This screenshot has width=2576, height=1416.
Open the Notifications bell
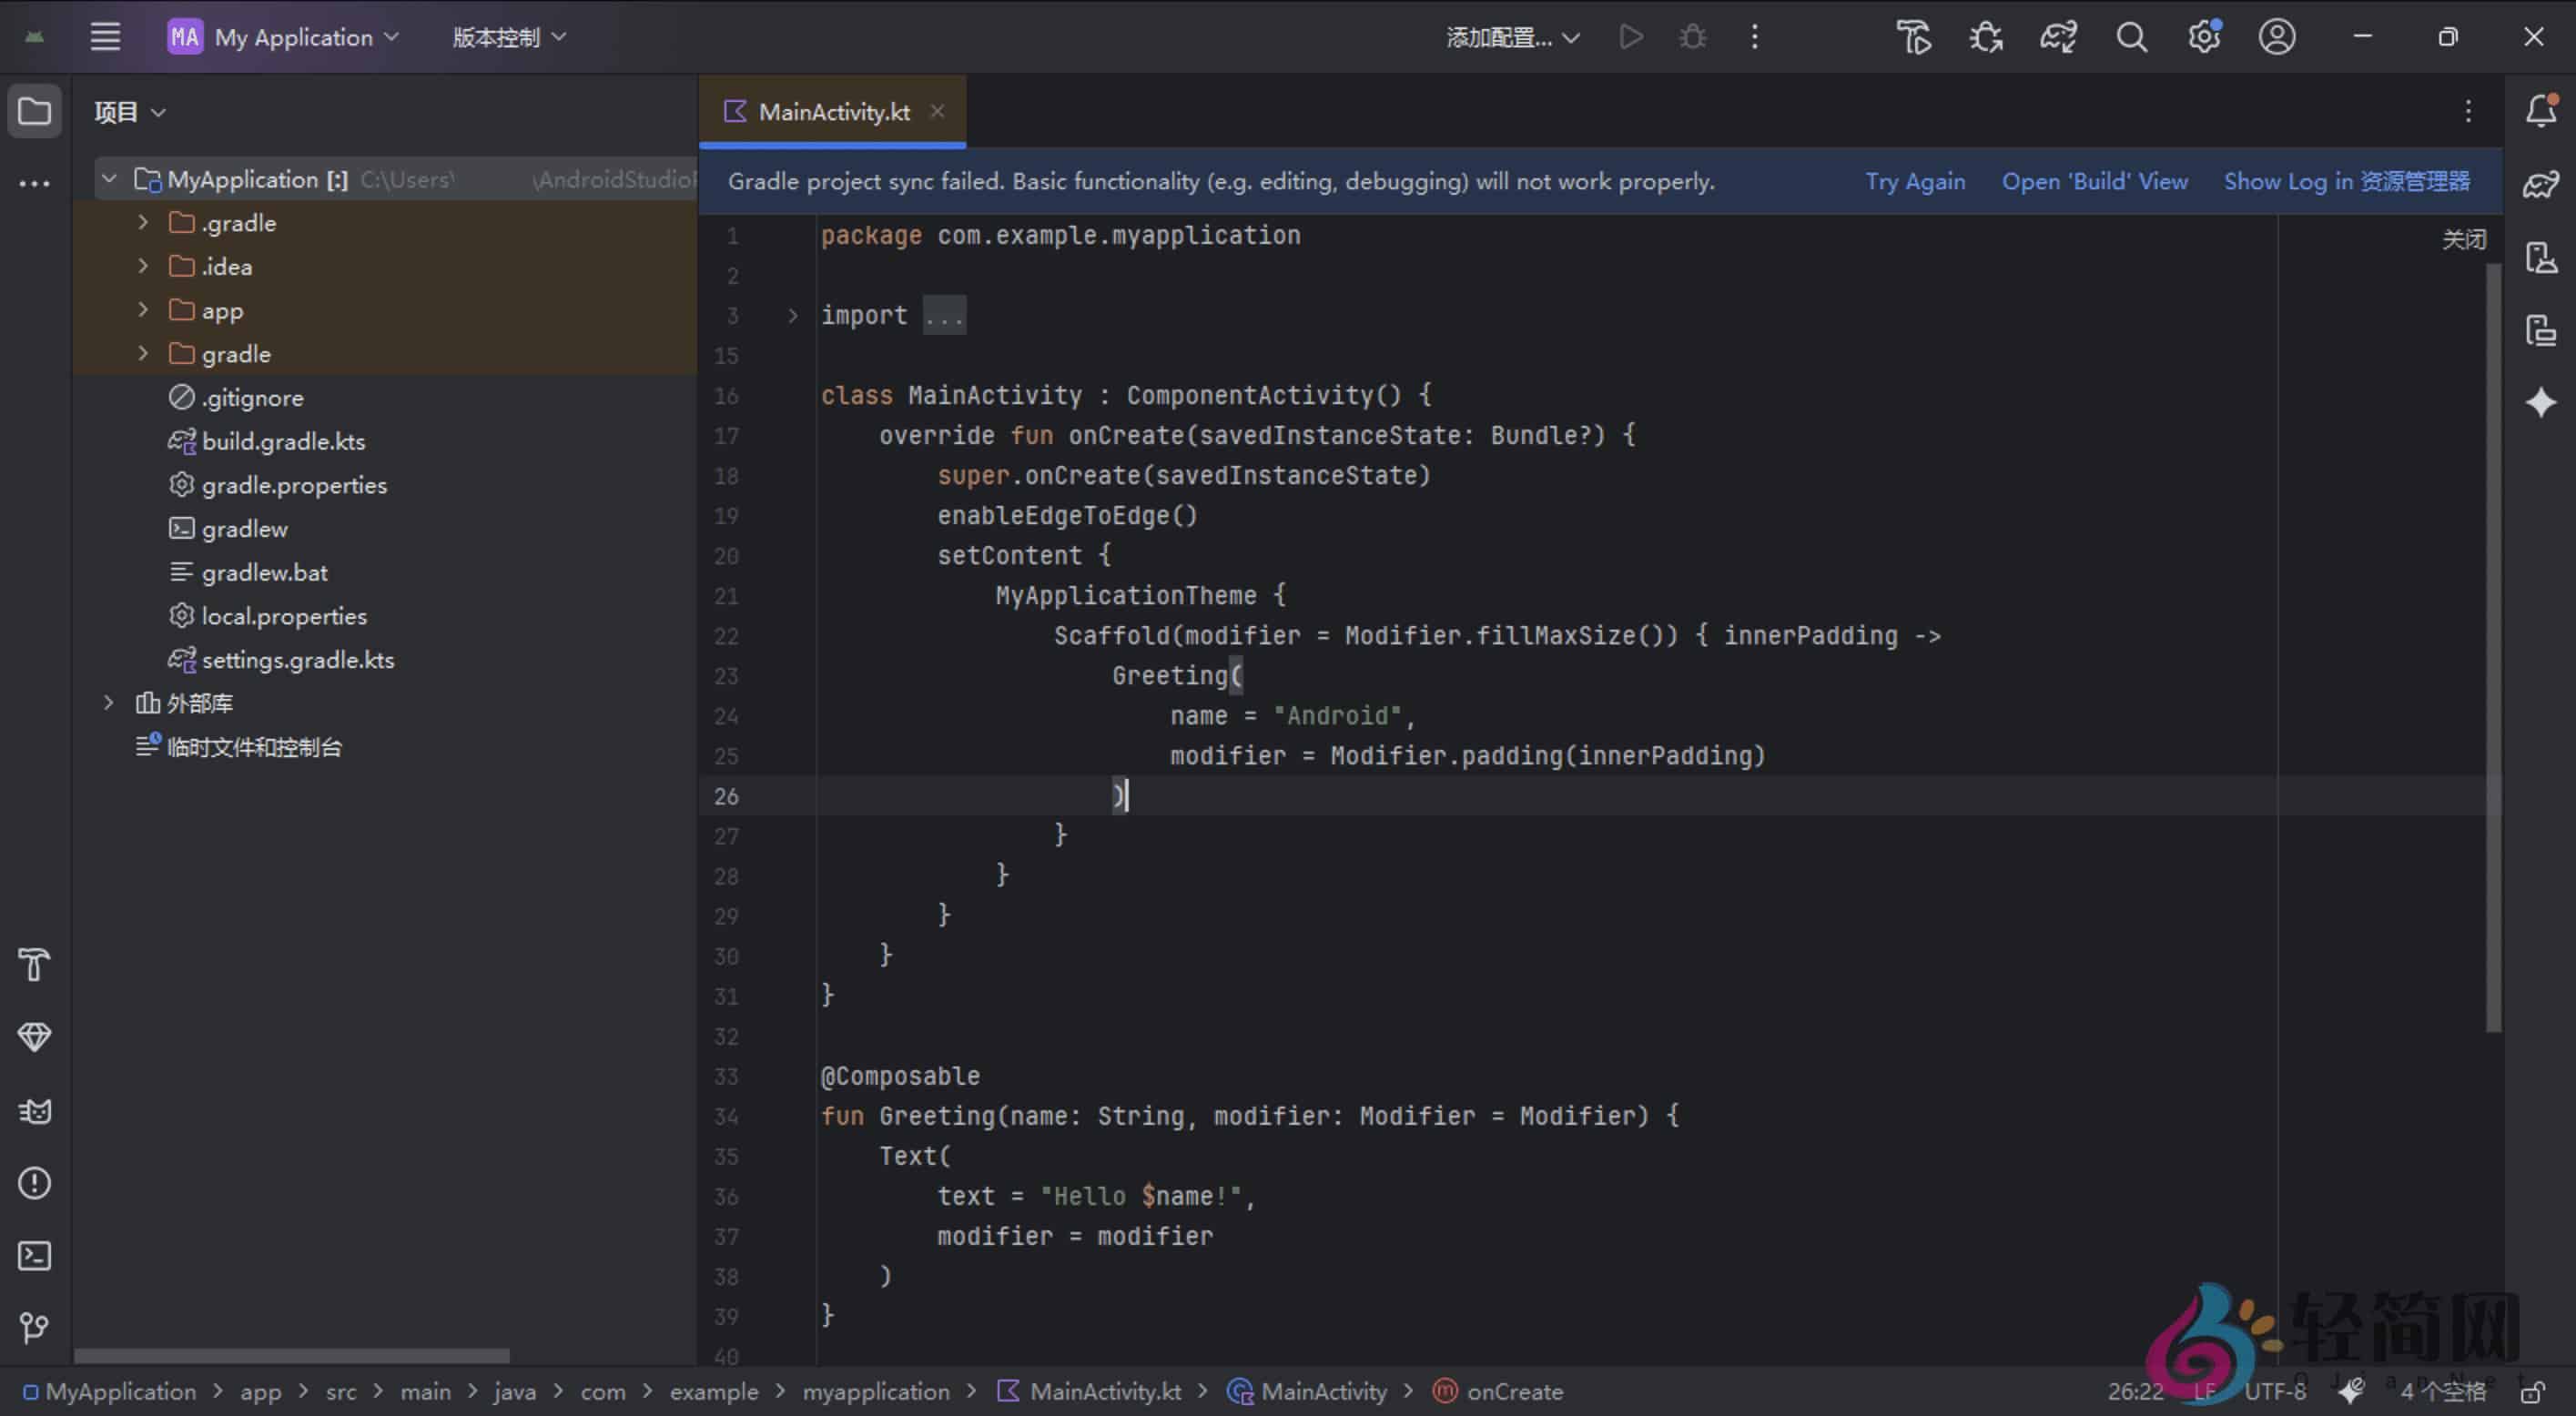[x=2540, y=112]
